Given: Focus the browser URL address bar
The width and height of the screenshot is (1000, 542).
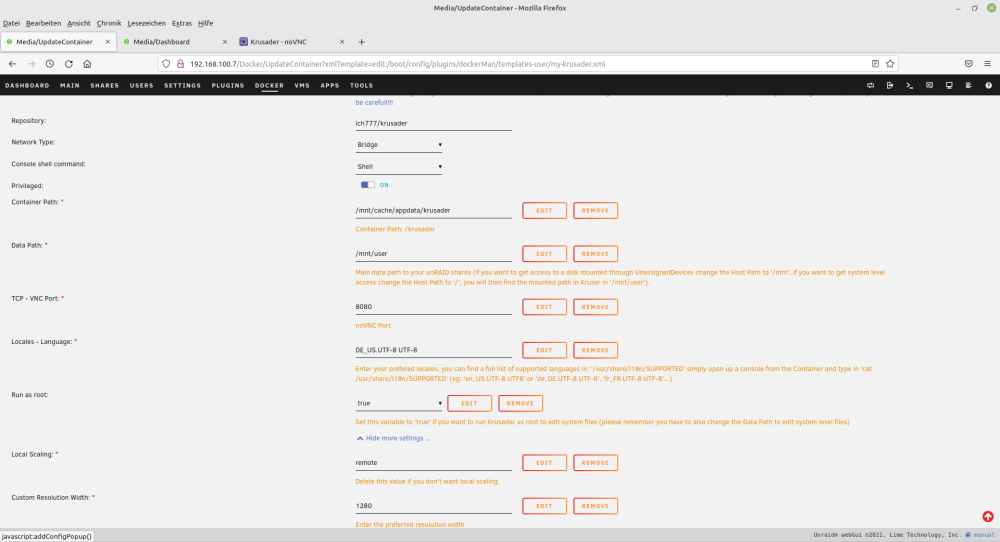Looking at the screenshot, I should click(x=526, y=64).
